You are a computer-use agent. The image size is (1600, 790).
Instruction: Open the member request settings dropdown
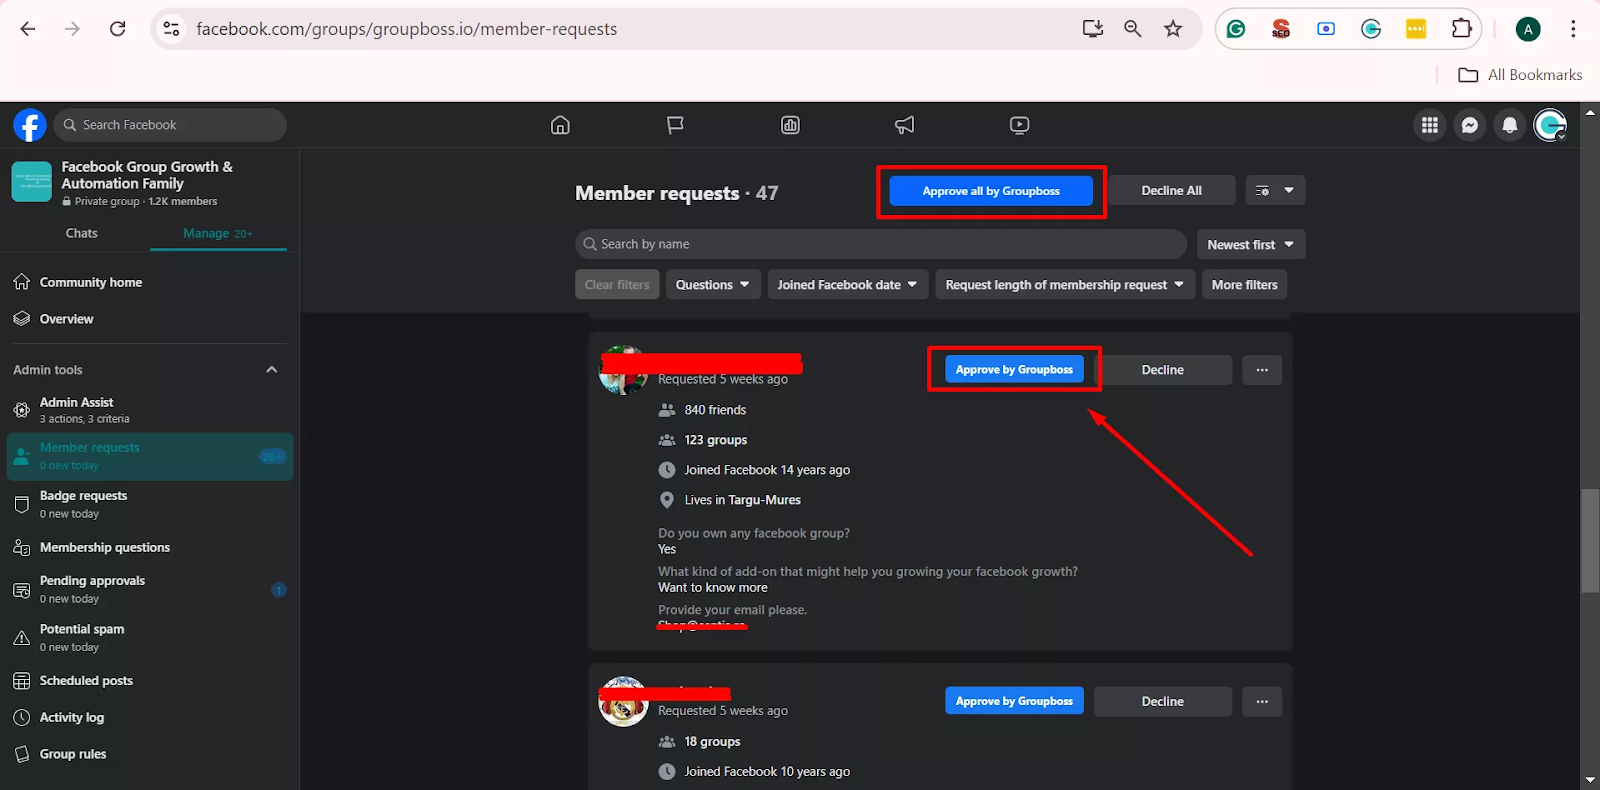point(1275,191)
